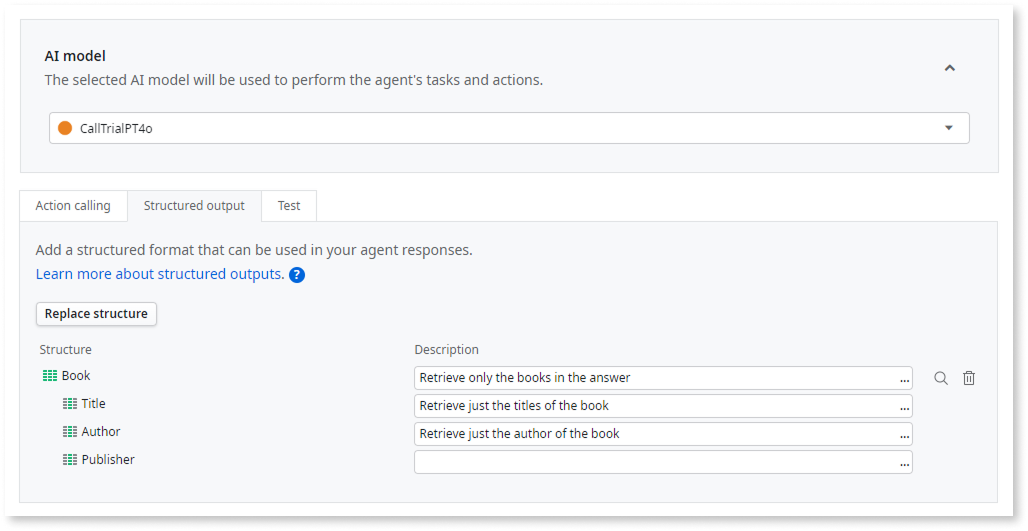
Task: Click the Title attribute icon
Action: (70, 404)
